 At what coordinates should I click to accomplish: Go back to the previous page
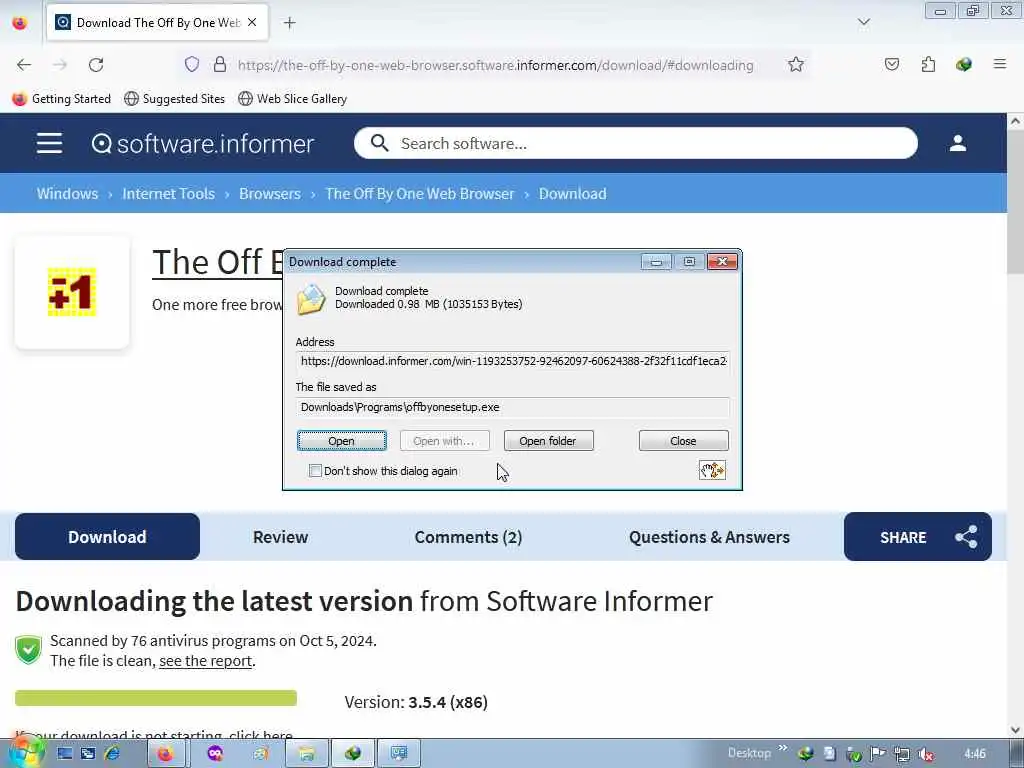point(24,65)
